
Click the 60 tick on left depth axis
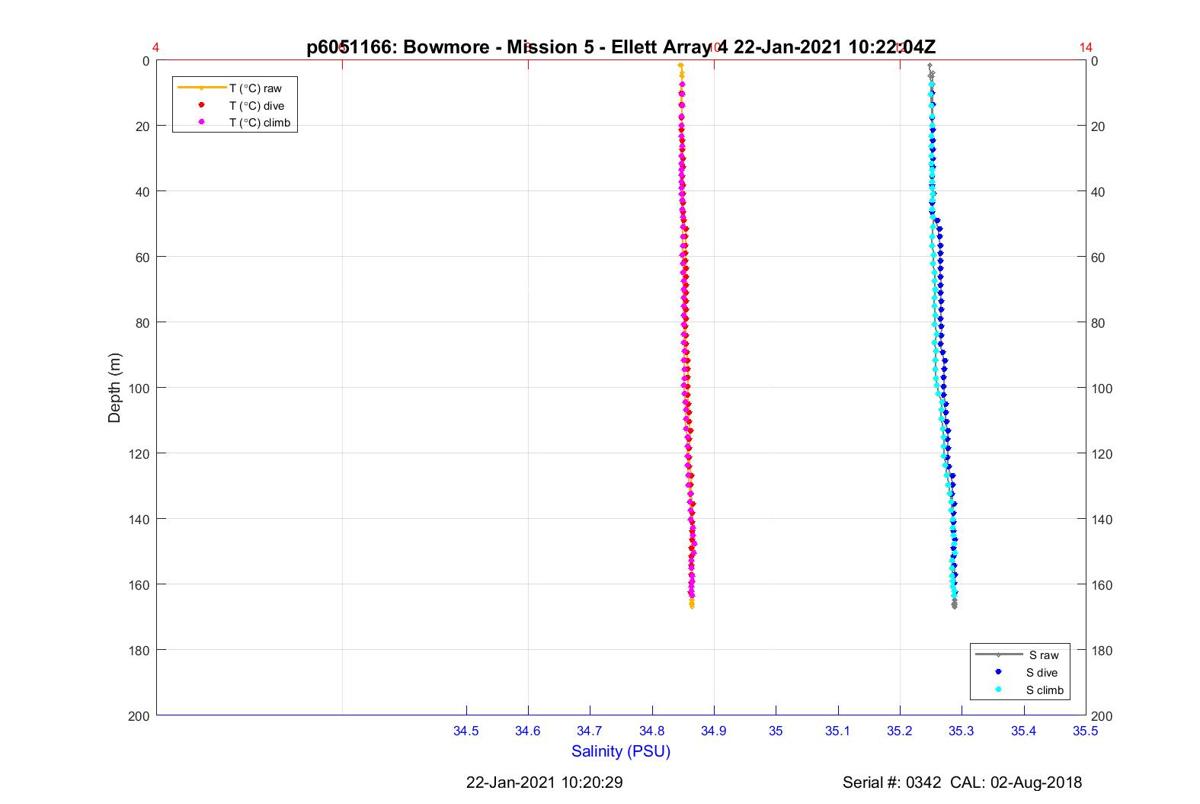pos(142,257)
